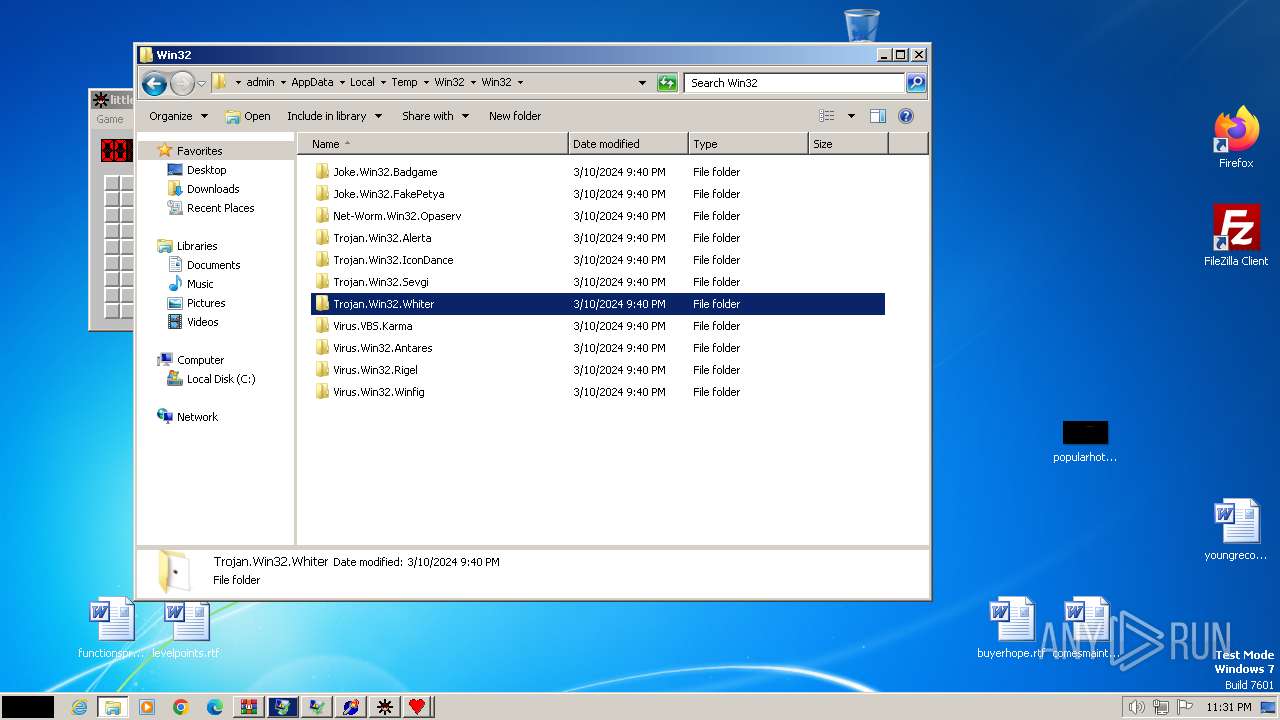Create a New folder

515,116
